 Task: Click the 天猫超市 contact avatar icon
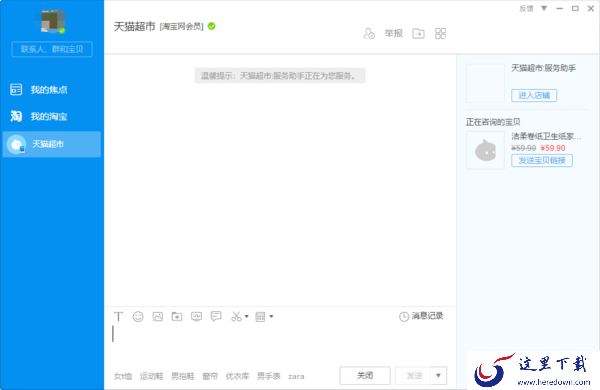pos(16,145)
